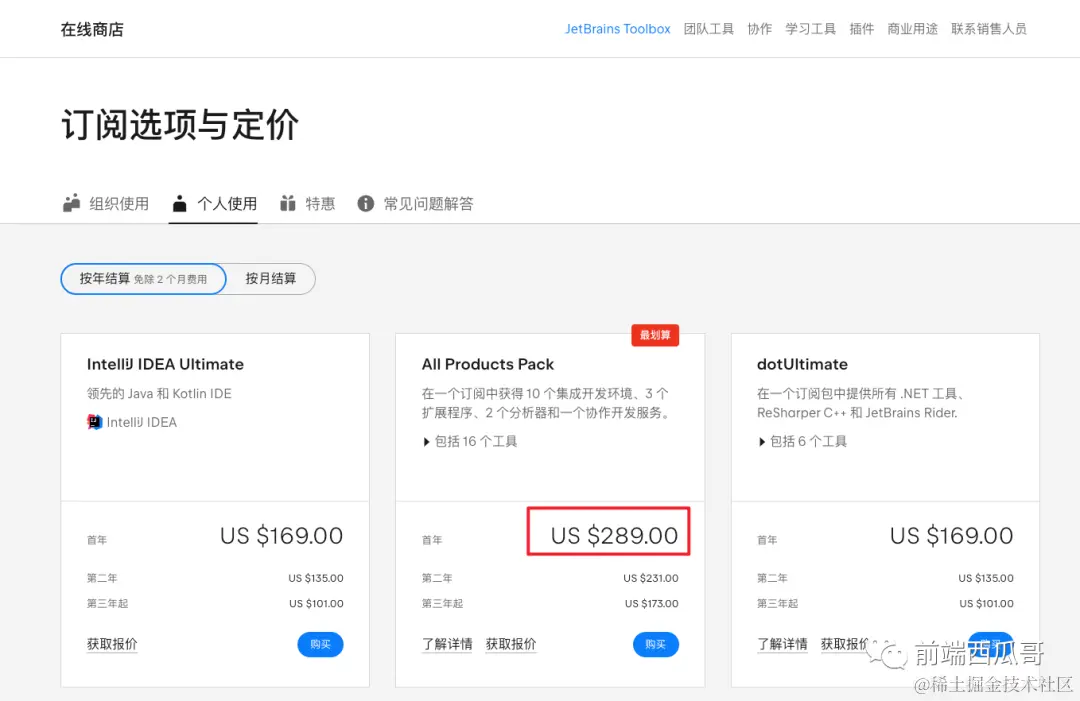1080x701 pixels.
Task: Click the person icon beside 个人使用
Action: 181,203
